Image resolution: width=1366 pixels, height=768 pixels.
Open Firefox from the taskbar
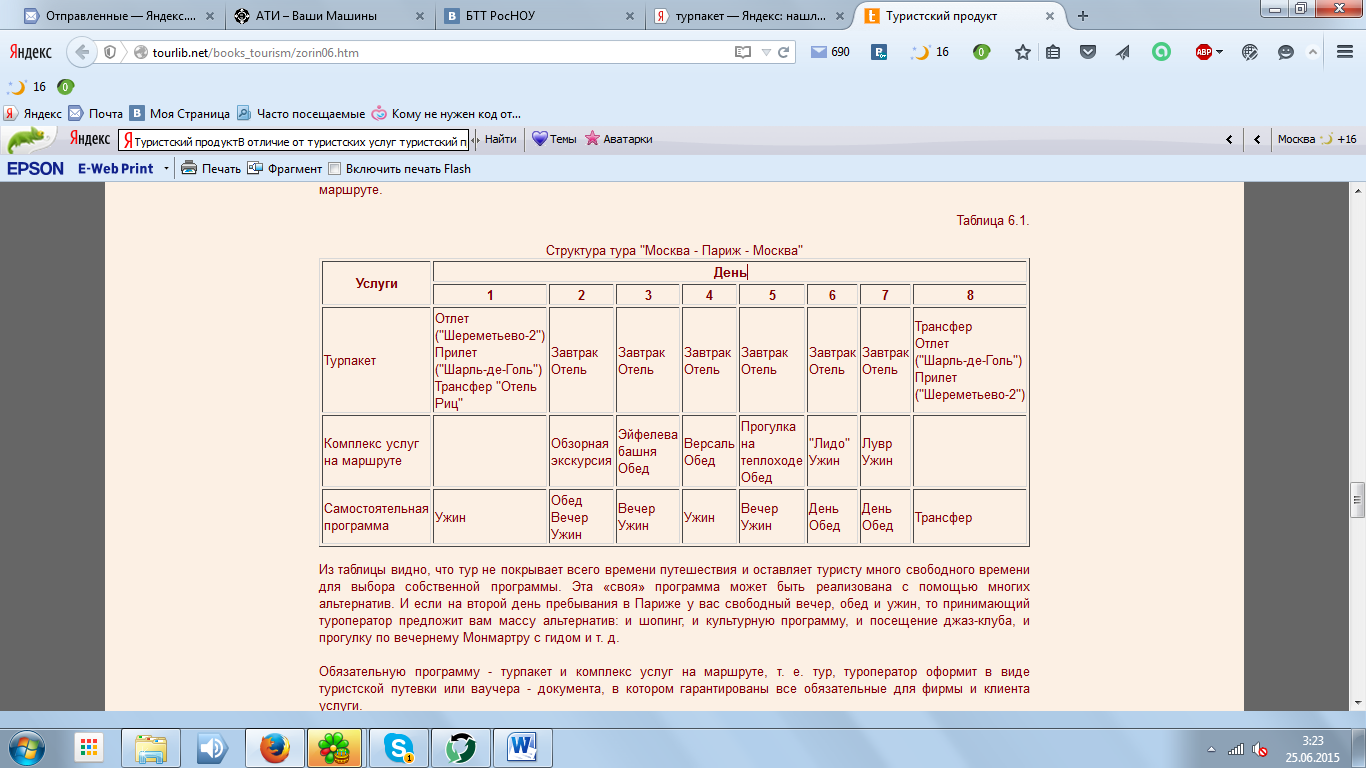tap(273, 747)
